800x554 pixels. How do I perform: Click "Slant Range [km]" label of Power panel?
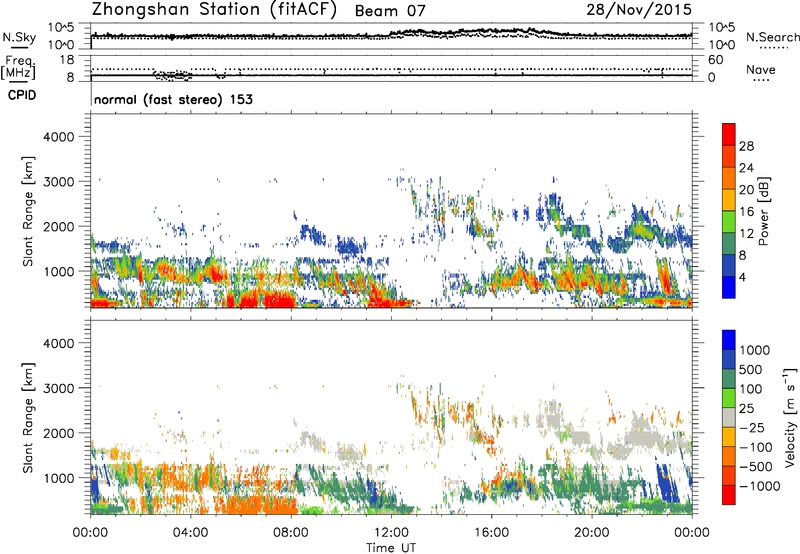pos(28,211)
